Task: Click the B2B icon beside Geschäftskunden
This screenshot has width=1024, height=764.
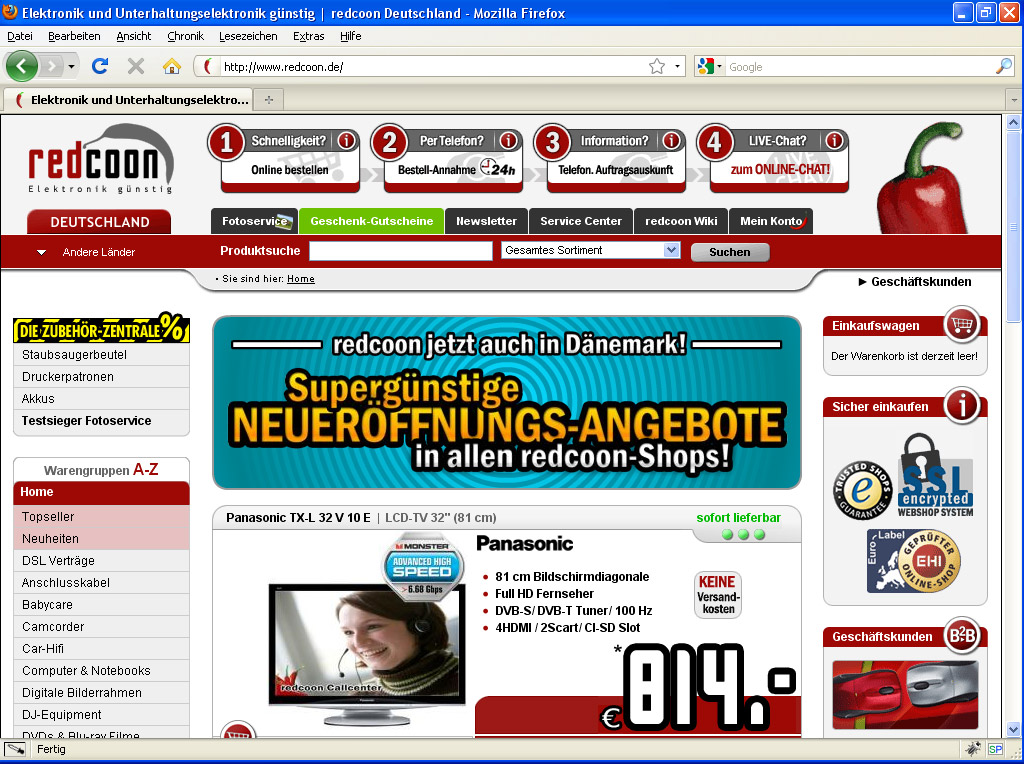Action: [x=962, y=636]
